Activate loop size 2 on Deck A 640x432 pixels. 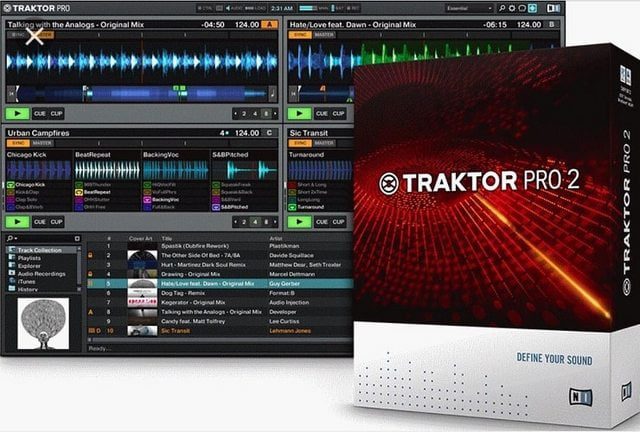tap(244, 114)
